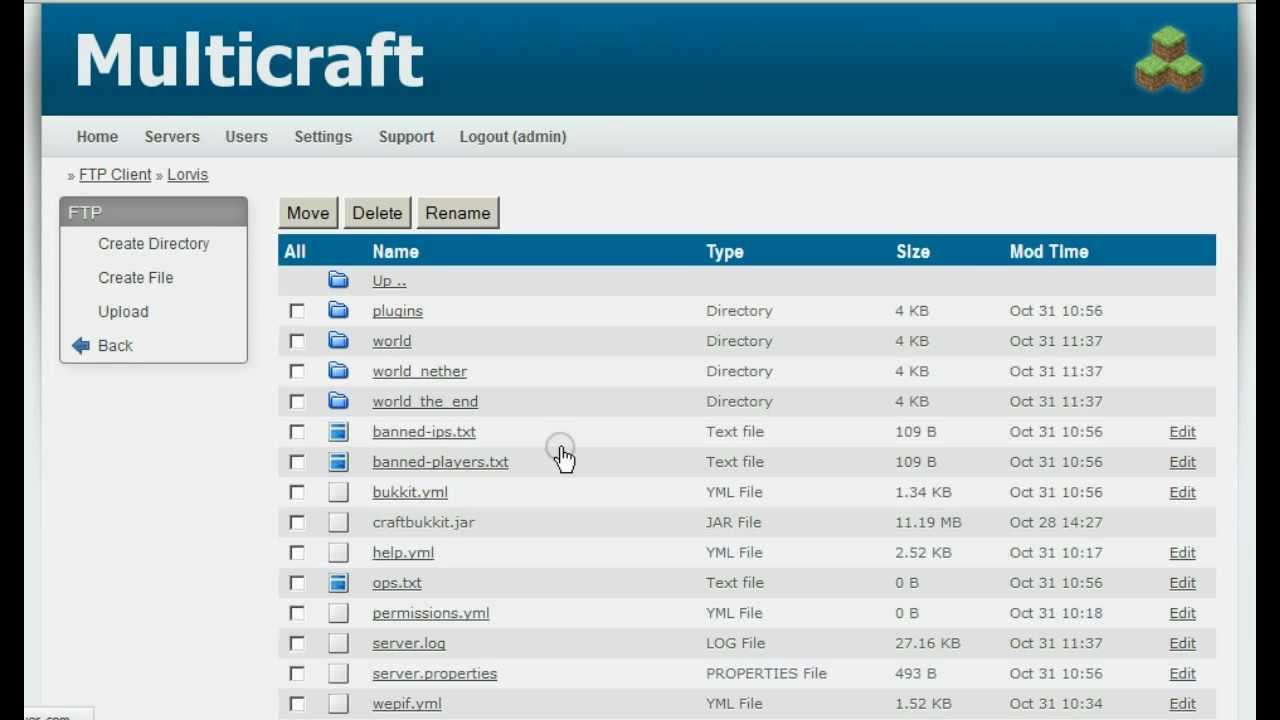Navigate to the Servers tab

171,137
